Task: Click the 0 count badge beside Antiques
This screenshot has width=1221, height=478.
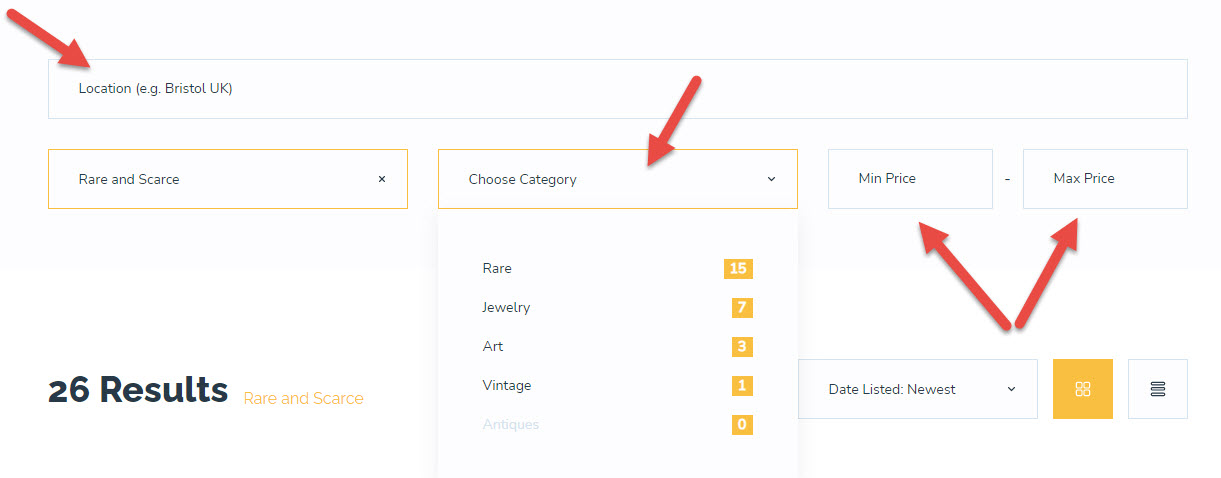Action: click(x=741, y=424)
